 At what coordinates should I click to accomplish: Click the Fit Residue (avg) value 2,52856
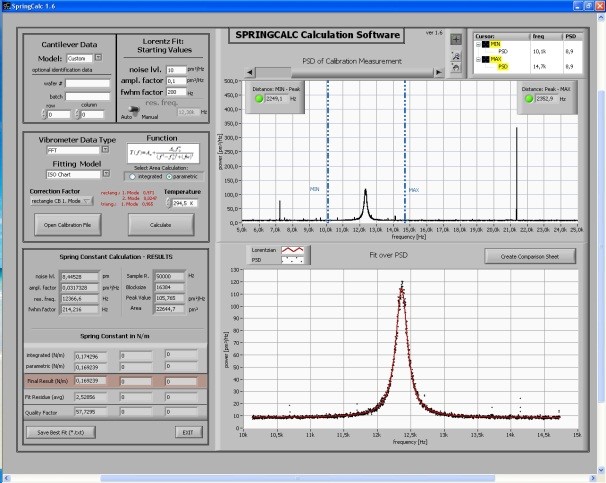tap(91, 397)
